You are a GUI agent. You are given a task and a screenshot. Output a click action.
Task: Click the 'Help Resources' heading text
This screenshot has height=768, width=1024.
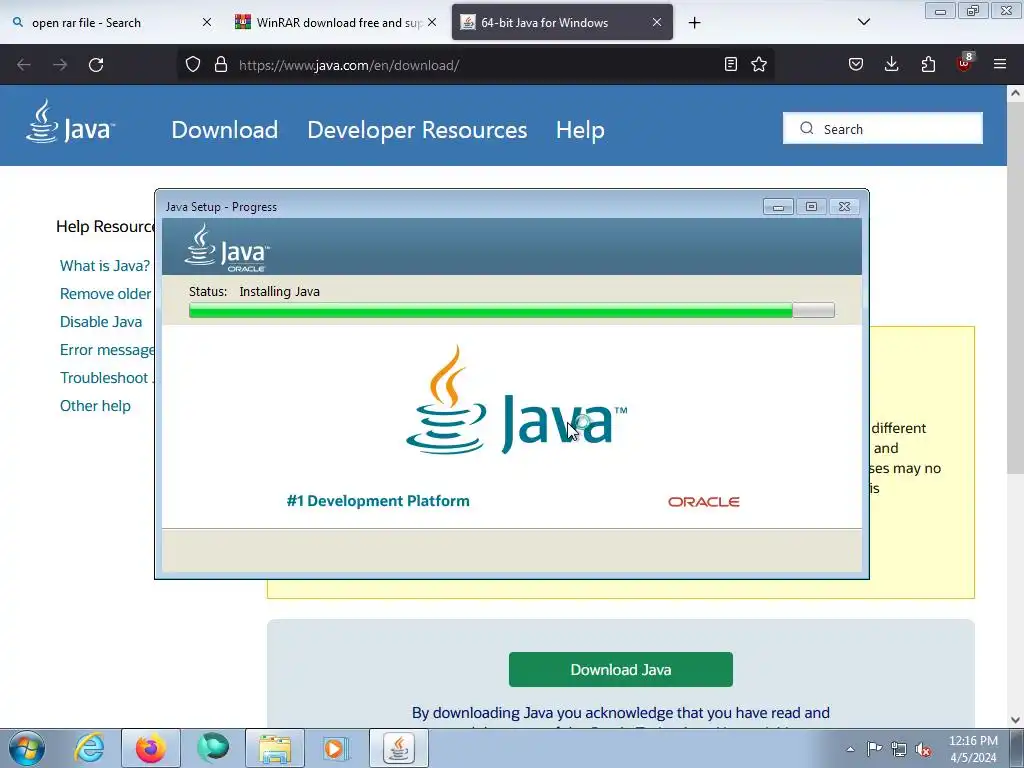(x=105, y=227)
